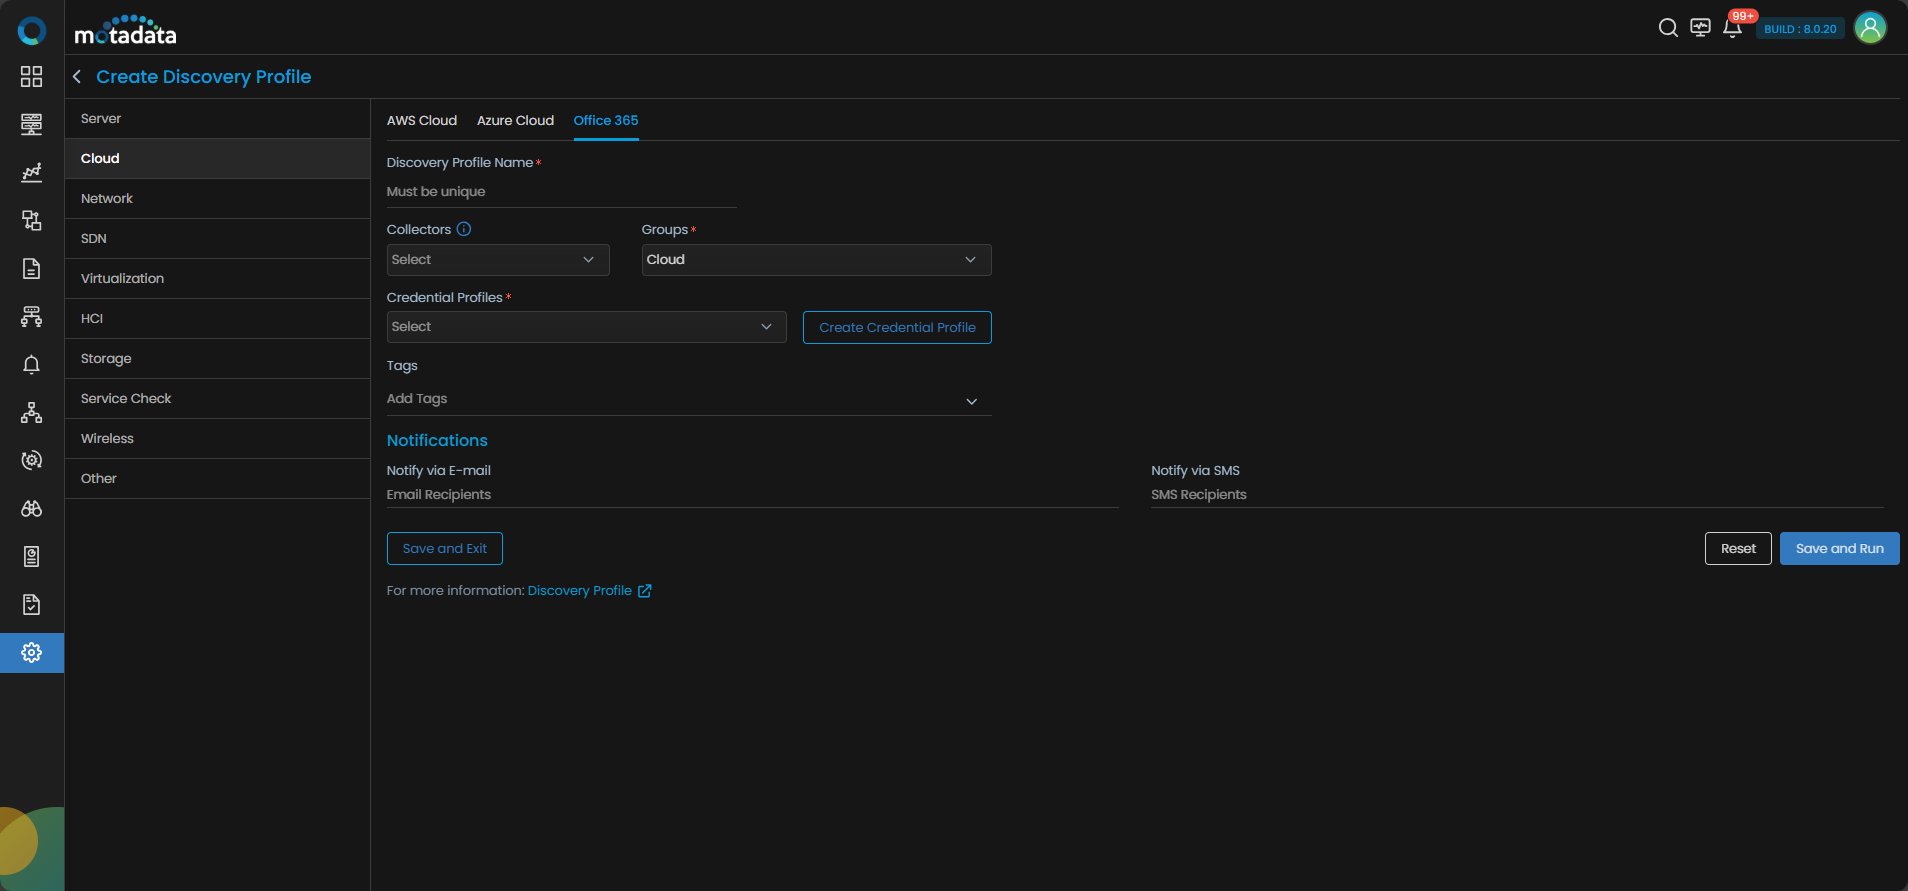Select the Storage category
The image size is (1908, 891).
(x=217, y=358)
